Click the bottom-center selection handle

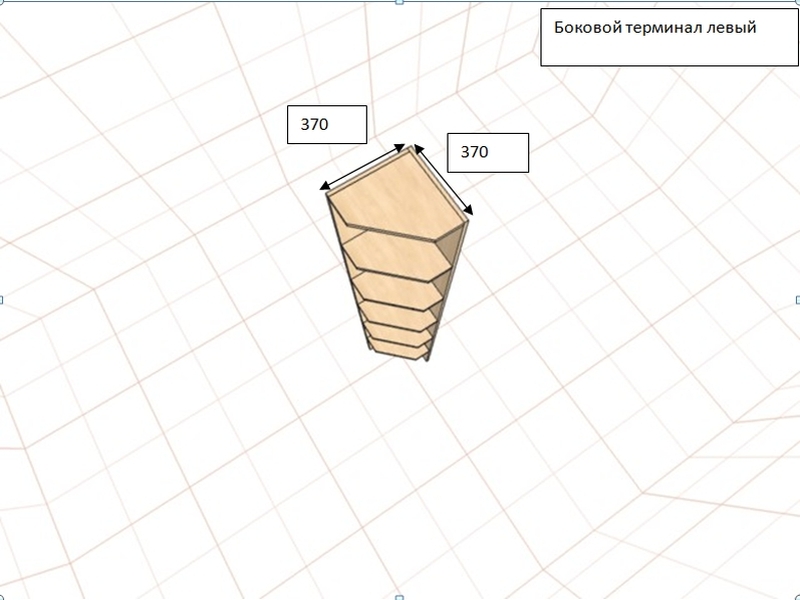pyautogui.click(x=399, y=597)
